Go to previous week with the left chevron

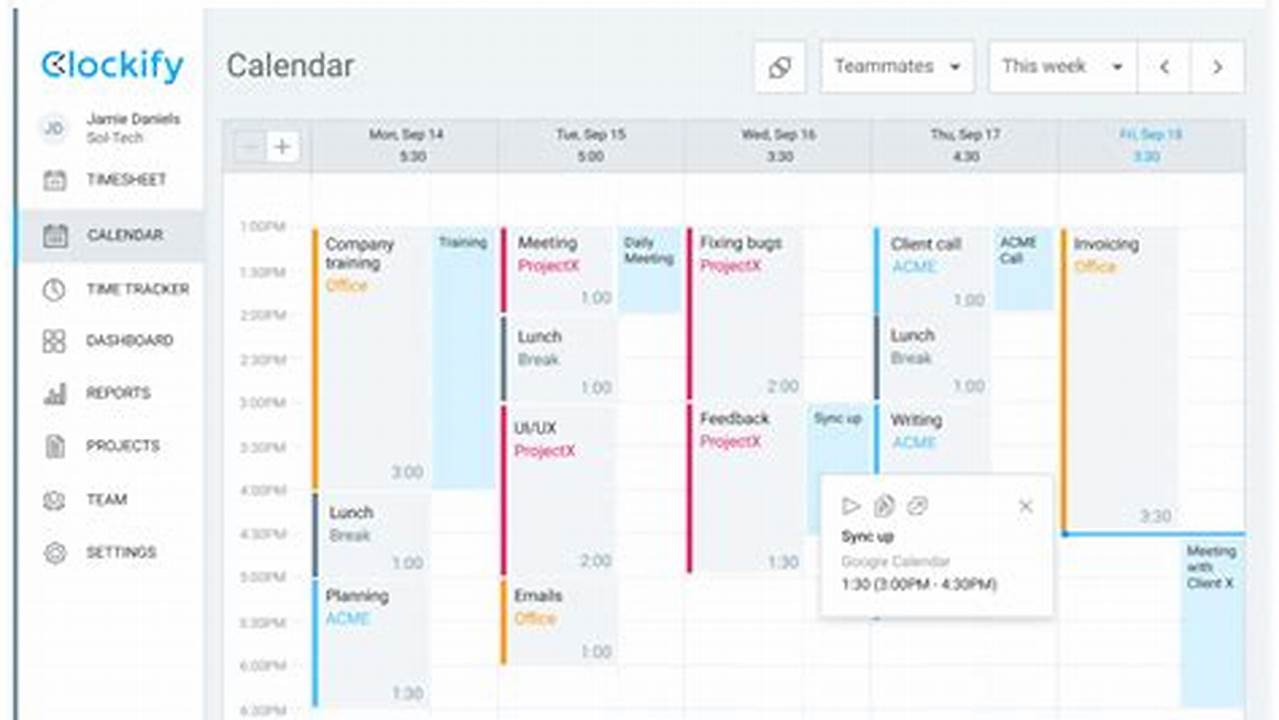point(1163,67)
